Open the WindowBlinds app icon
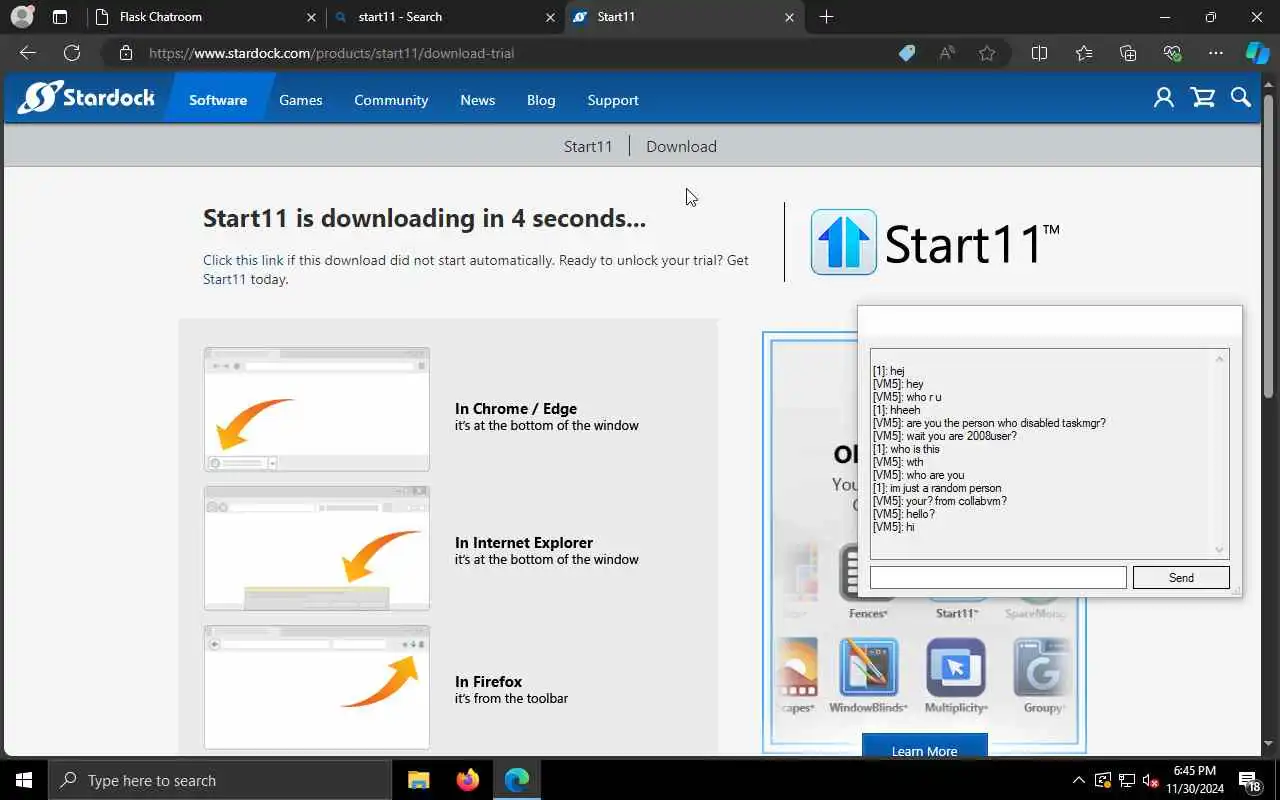This screenshot has width=1280, height=800. click(868, 667)
